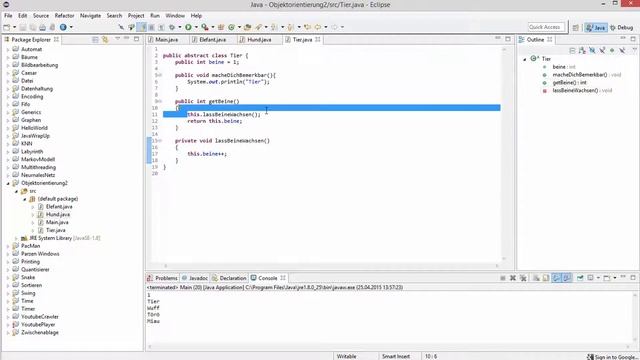
Task: Click the Back navigation arrow icon
Action: (318, 27)
